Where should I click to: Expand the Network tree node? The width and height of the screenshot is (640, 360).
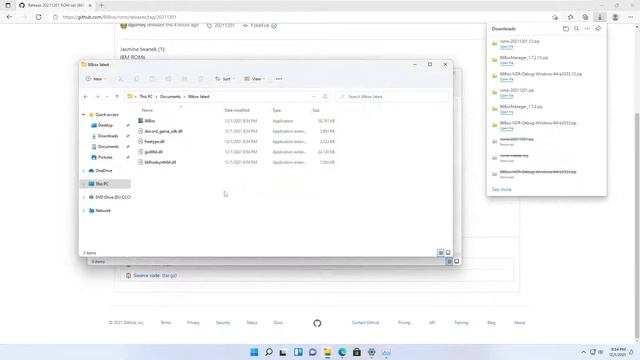(x=84, y=211)
